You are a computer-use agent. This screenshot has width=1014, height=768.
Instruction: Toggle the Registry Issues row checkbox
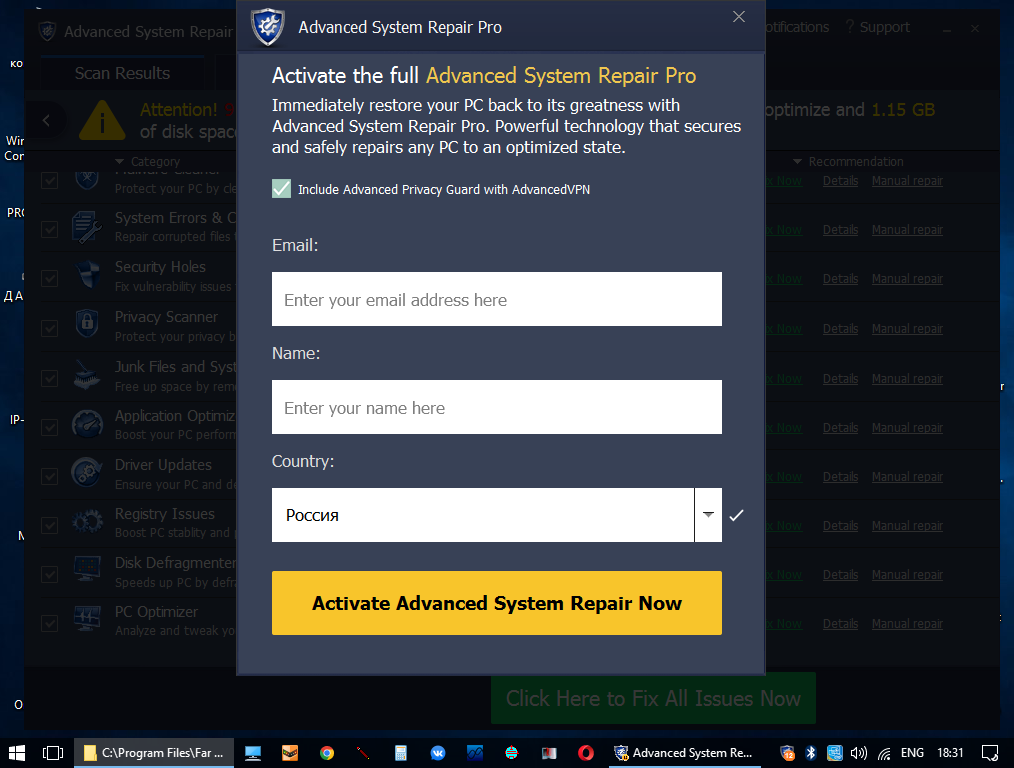pyautogui.click(x=50, y=526)
